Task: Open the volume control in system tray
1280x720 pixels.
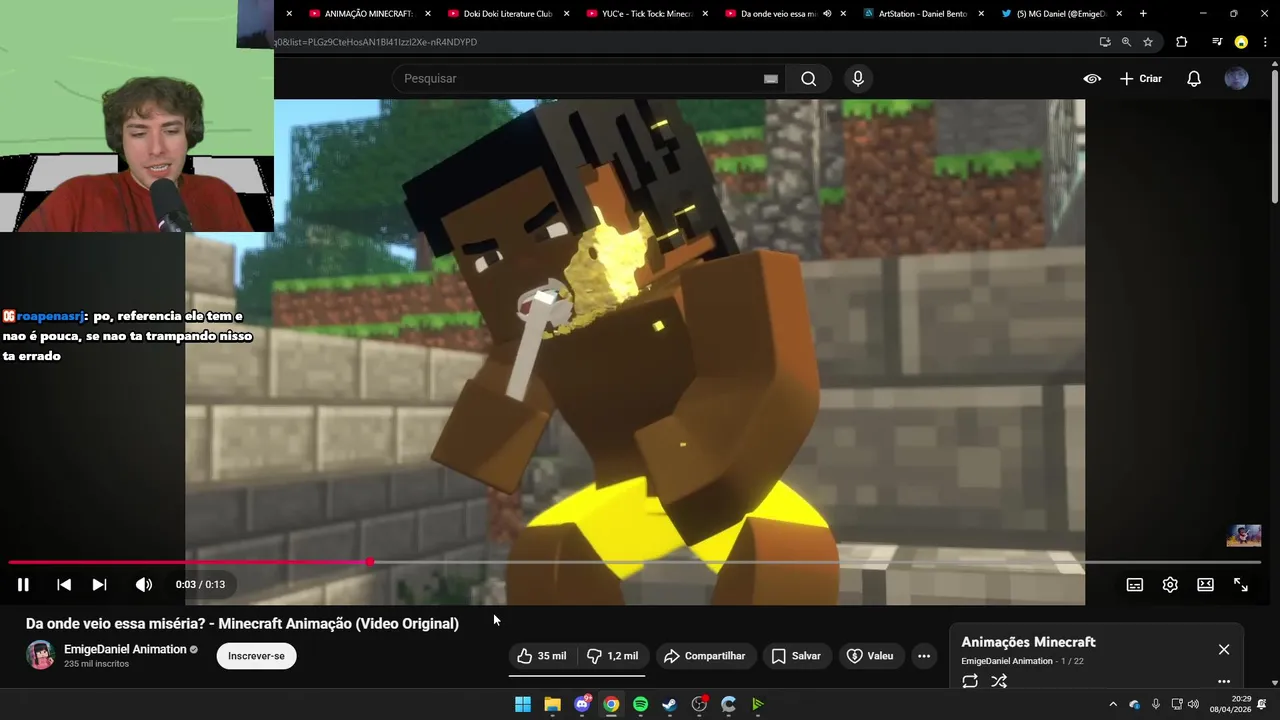Action: (x=1193, y=705)
